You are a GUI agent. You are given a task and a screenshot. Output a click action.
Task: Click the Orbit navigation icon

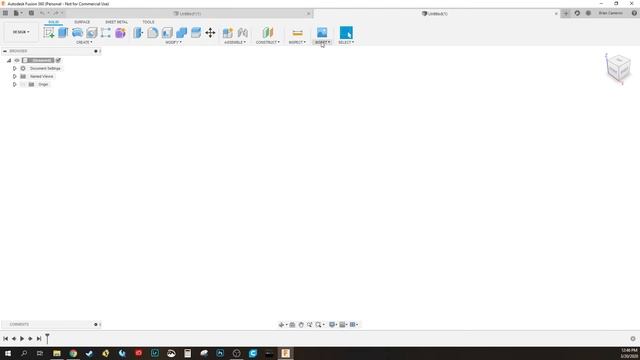tap(281, 325)
